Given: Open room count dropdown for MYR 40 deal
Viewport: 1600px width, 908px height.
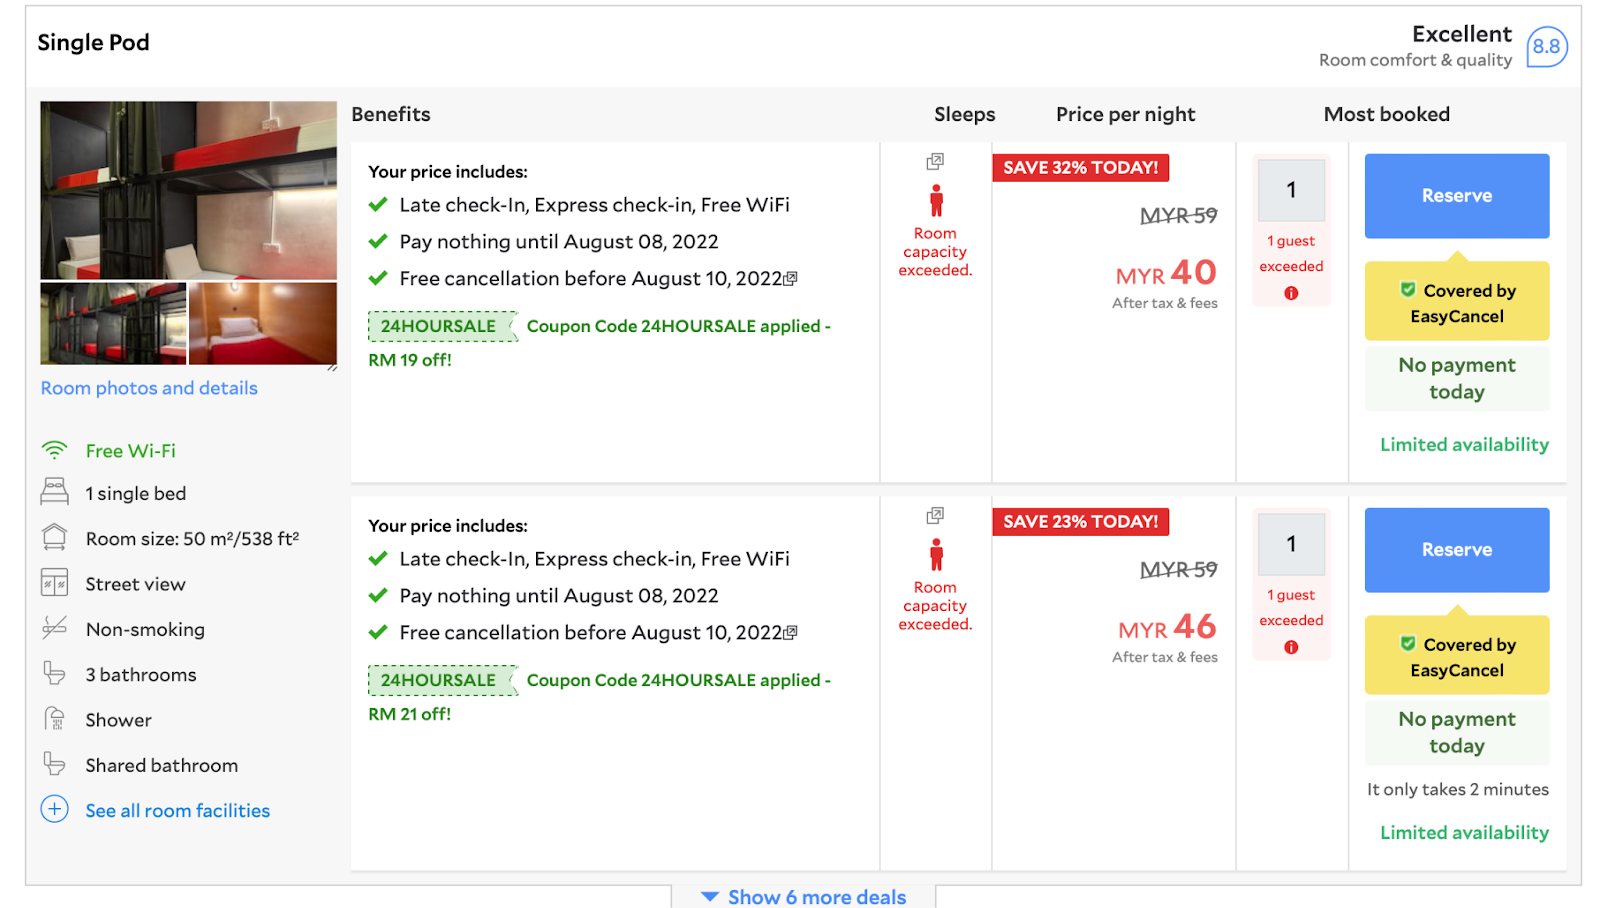Looking at the screenshot, I should (1291, 190).
